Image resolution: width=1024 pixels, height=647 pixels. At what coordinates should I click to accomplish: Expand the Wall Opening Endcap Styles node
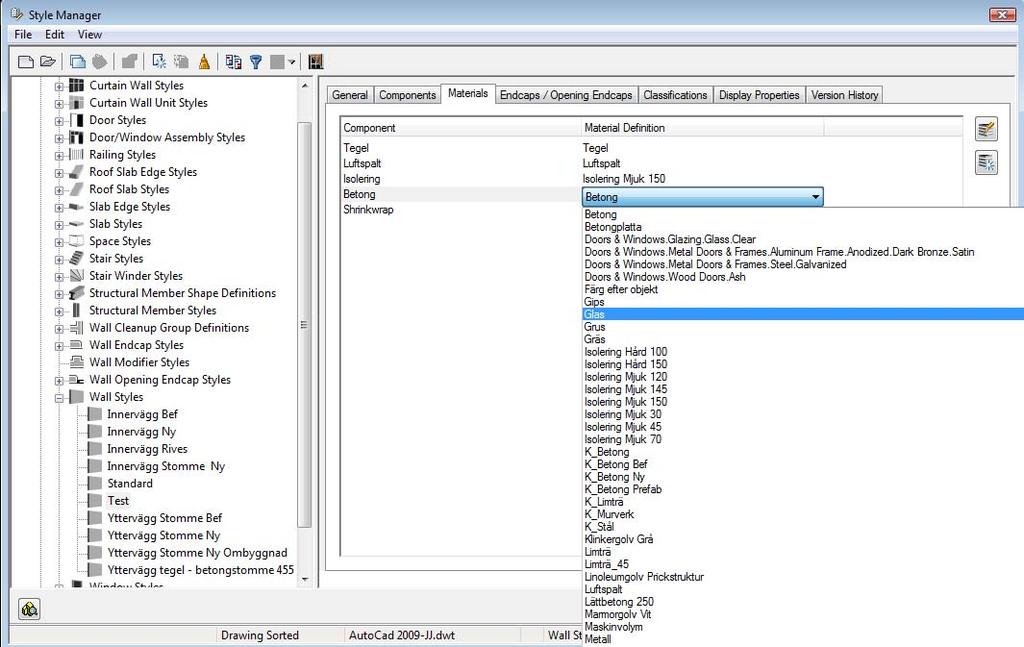coord(59,380)
